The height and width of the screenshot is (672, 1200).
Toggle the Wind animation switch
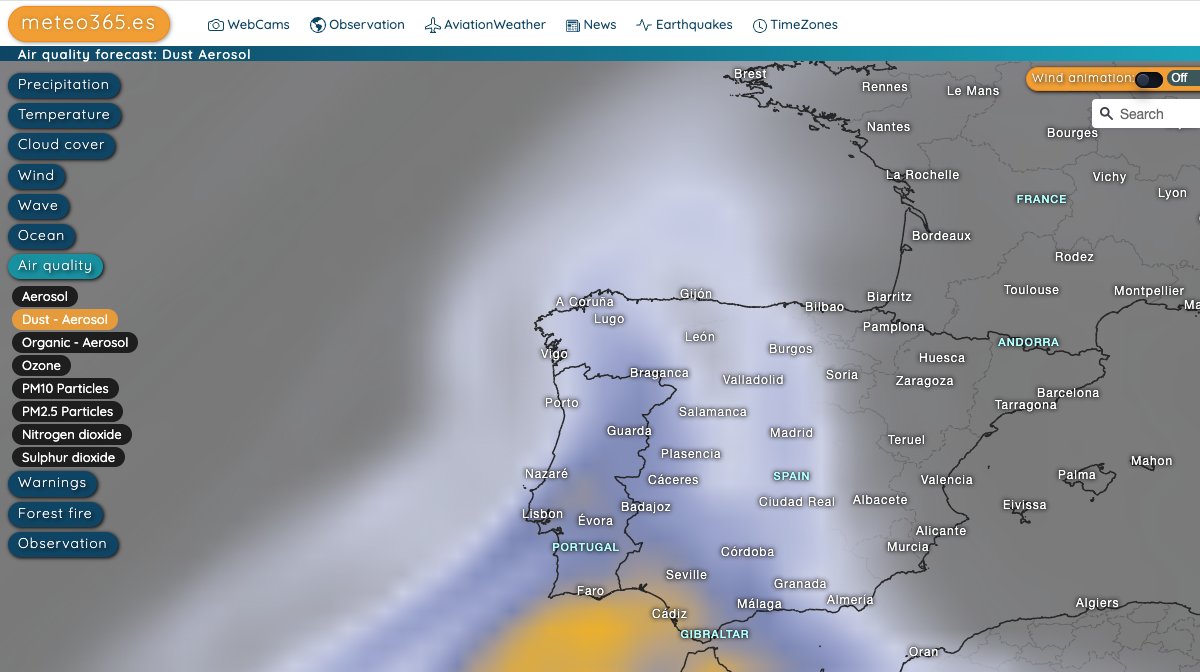(x=1149, y=79)
